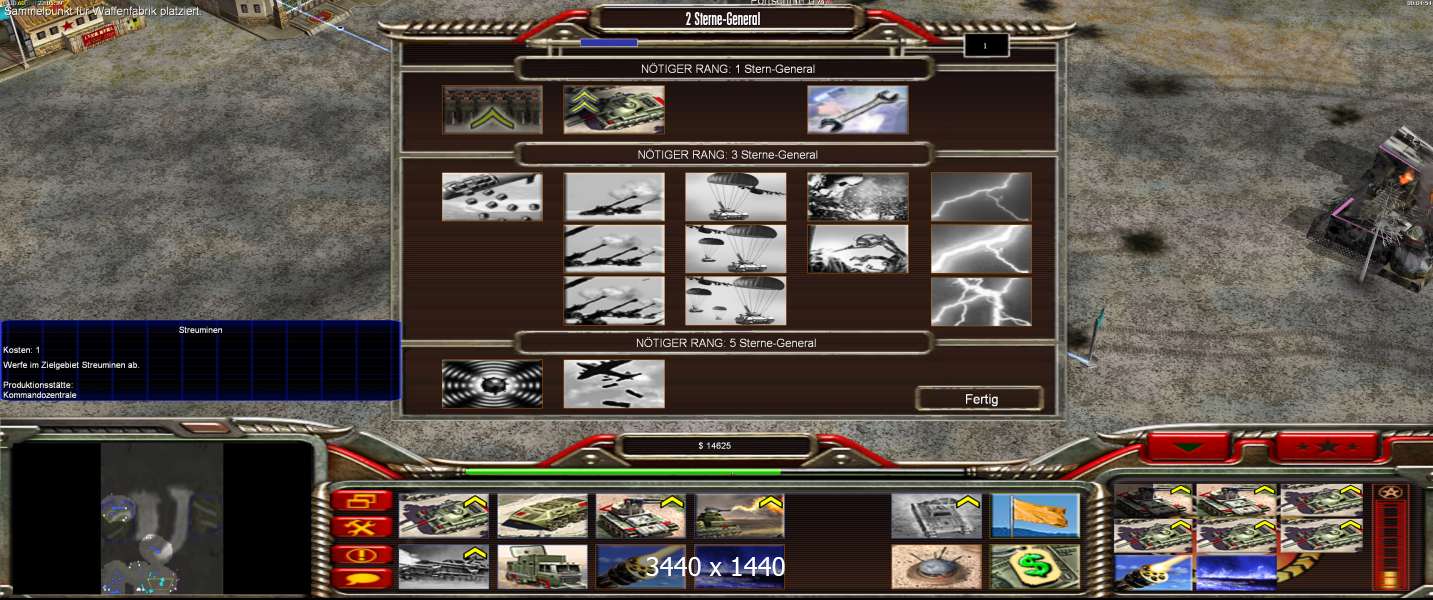
Task: Build a Battlemaster tank from command bar
Action: click(x=443, y=516)
